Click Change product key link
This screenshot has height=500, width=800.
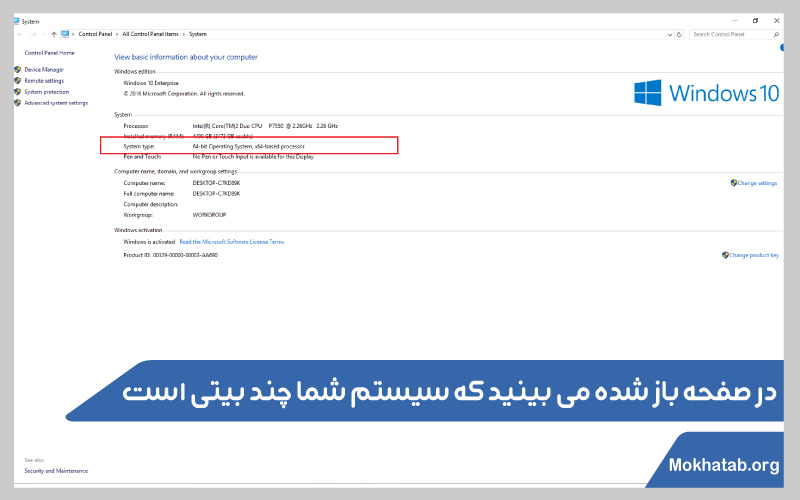(754, 255)
